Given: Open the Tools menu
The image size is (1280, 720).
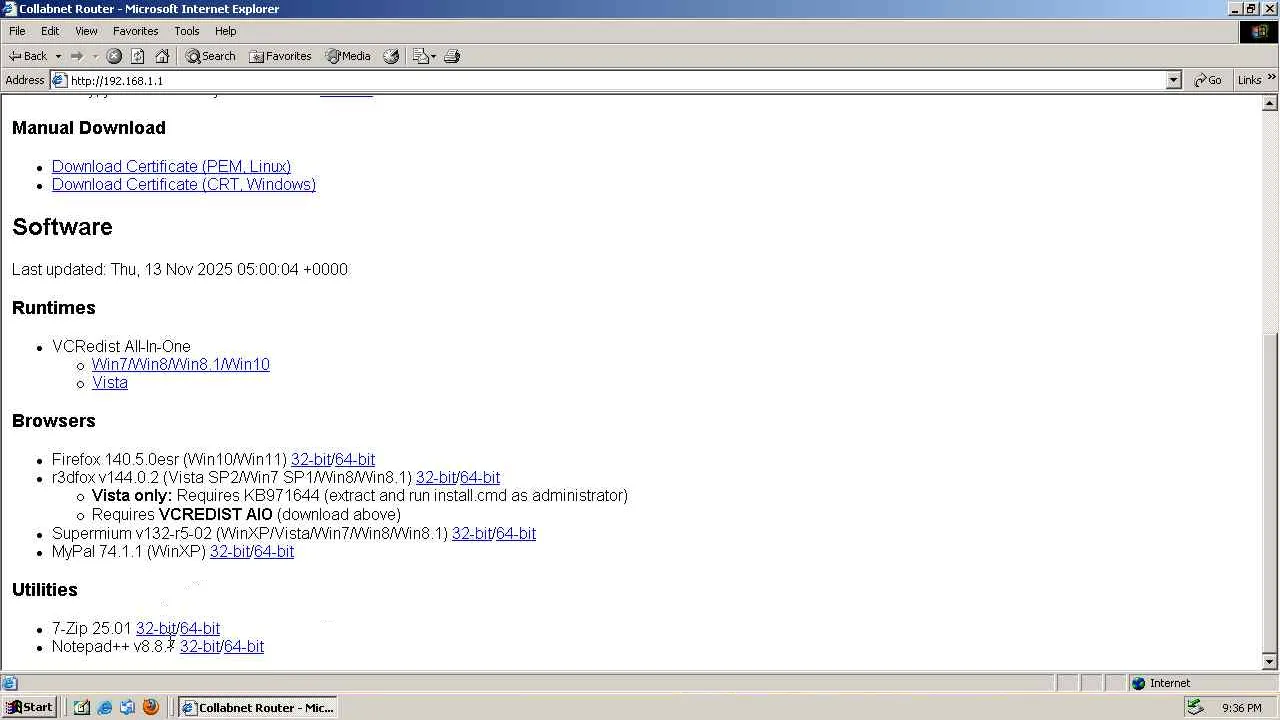Looking at the screenshot, I should (x=187, y=31).
